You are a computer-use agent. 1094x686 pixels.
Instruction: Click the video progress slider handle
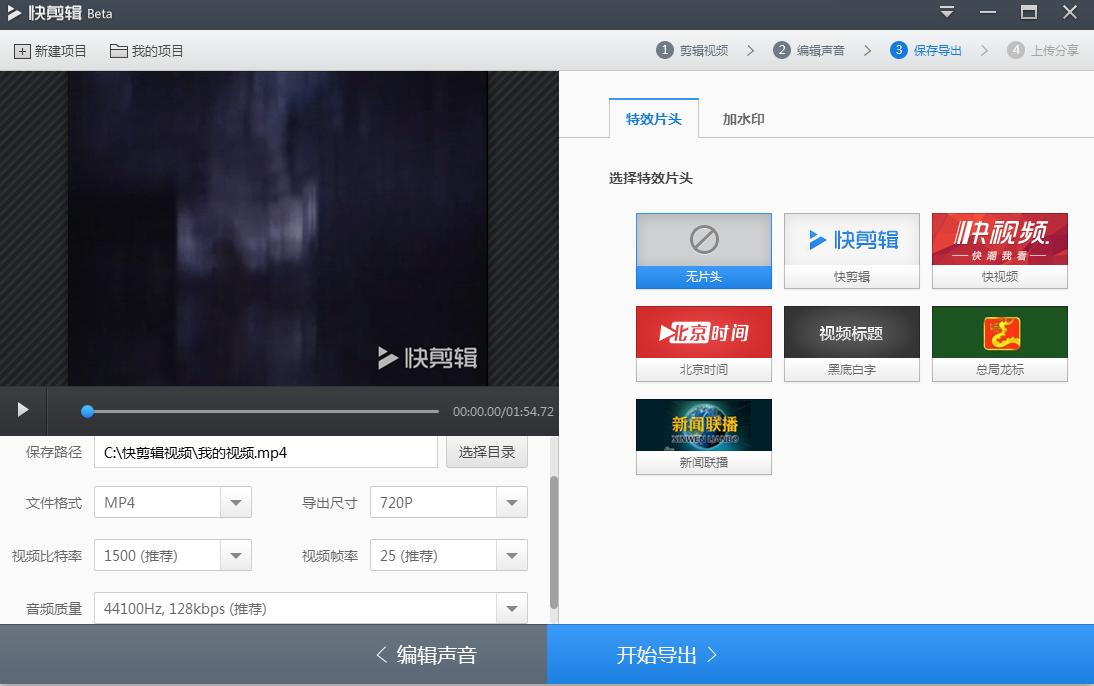point(87,411)
